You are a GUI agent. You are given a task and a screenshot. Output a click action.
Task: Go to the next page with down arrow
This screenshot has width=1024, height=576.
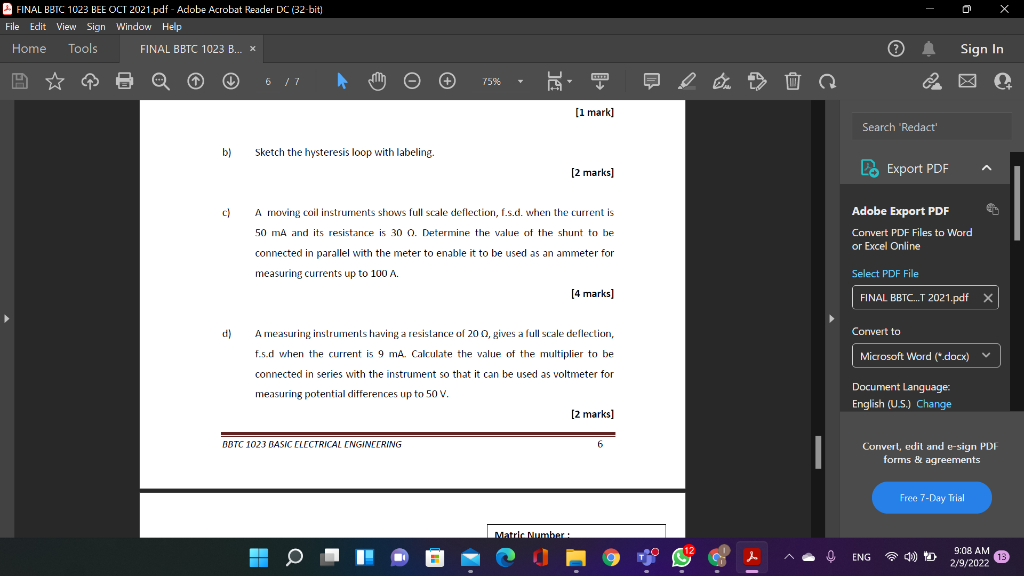230,81
